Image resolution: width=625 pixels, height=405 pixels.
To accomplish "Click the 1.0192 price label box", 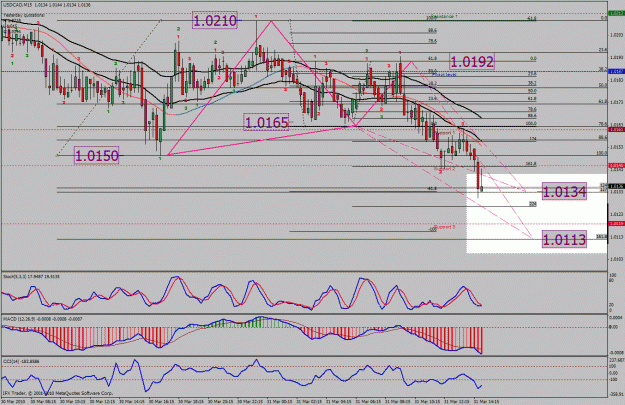I will [472, 61].
